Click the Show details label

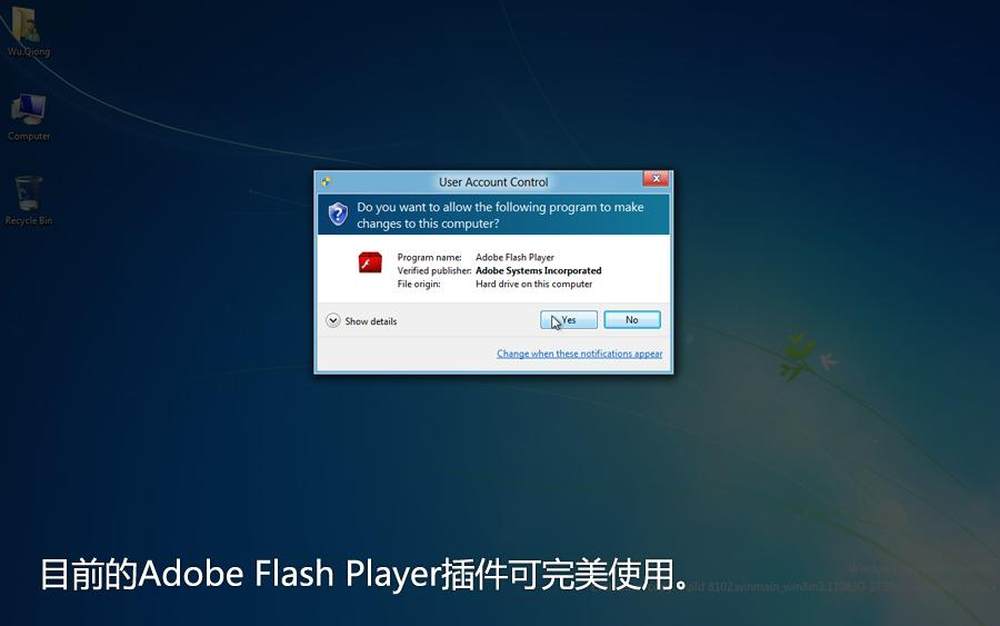tap(371, 321)
